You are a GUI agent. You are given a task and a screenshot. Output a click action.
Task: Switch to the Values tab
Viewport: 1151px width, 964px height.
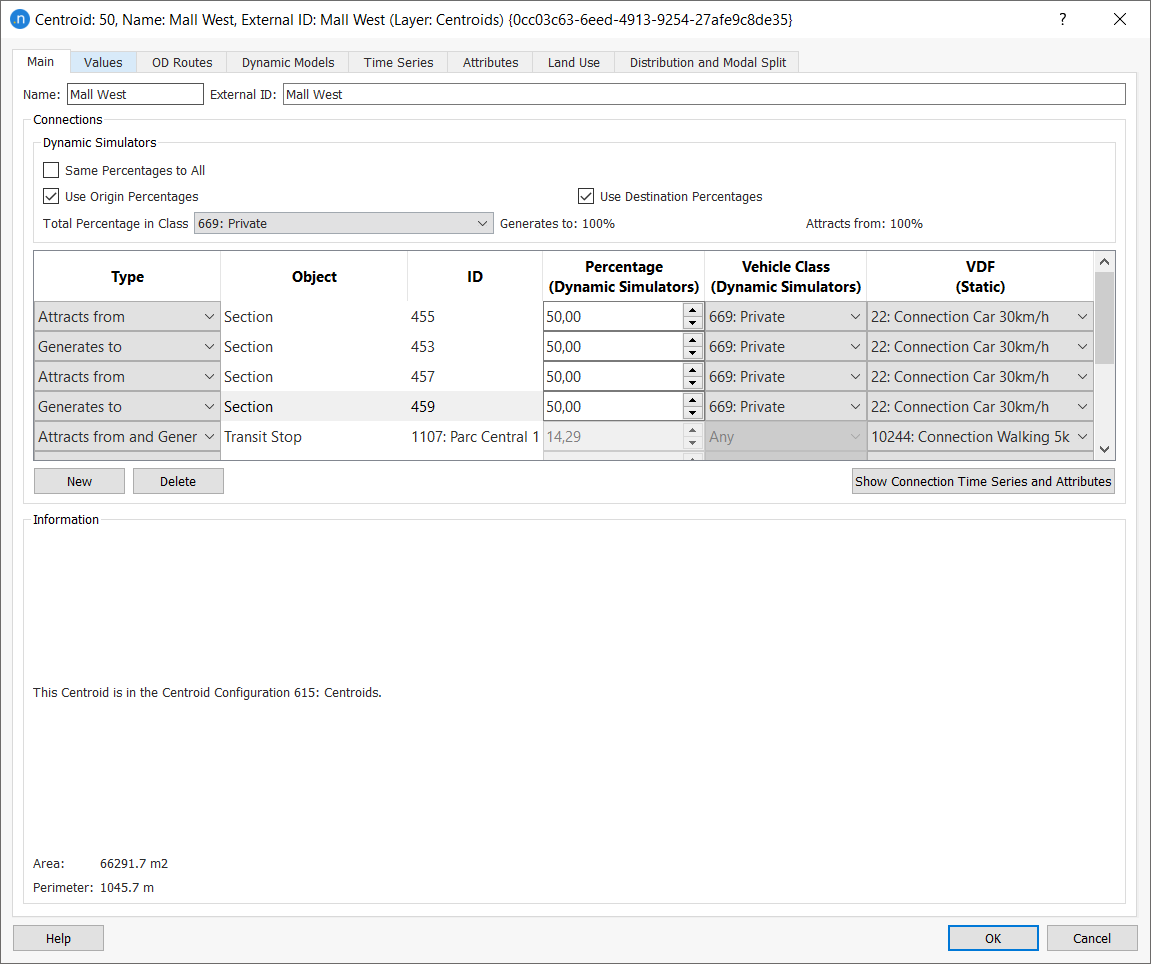point(103,62)
